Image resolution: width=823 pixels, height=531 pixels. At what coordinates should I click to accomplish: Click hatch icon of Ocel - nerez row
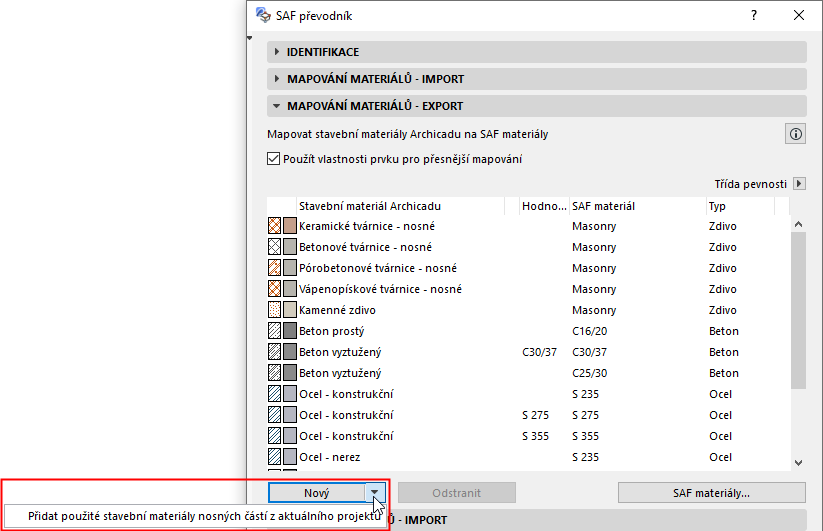pyautogui.click(x=275, y=457)
